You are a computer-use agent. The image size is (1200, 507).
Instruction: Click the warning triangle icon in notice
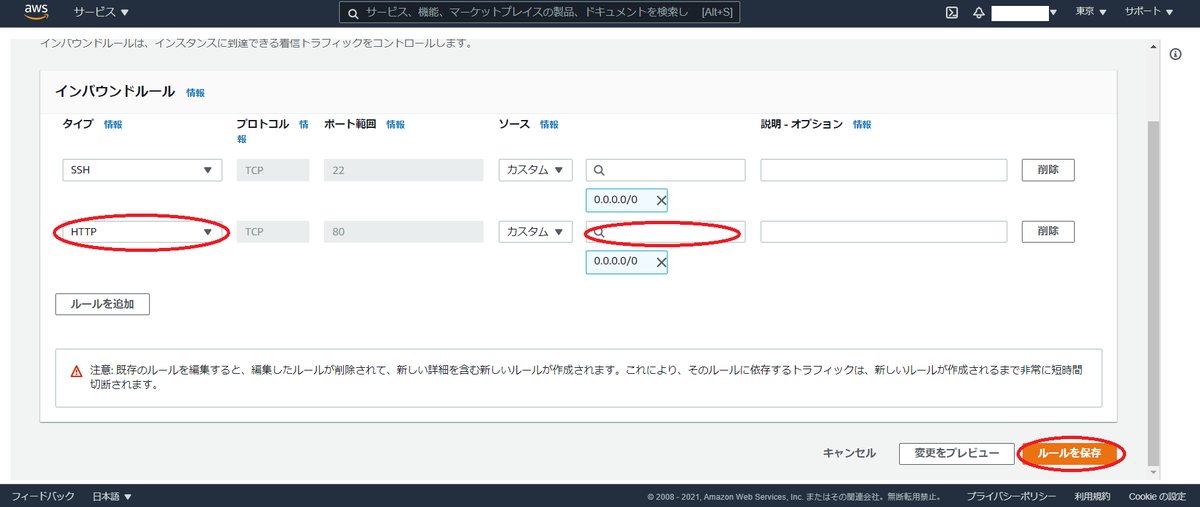click(x=77, y=371)
